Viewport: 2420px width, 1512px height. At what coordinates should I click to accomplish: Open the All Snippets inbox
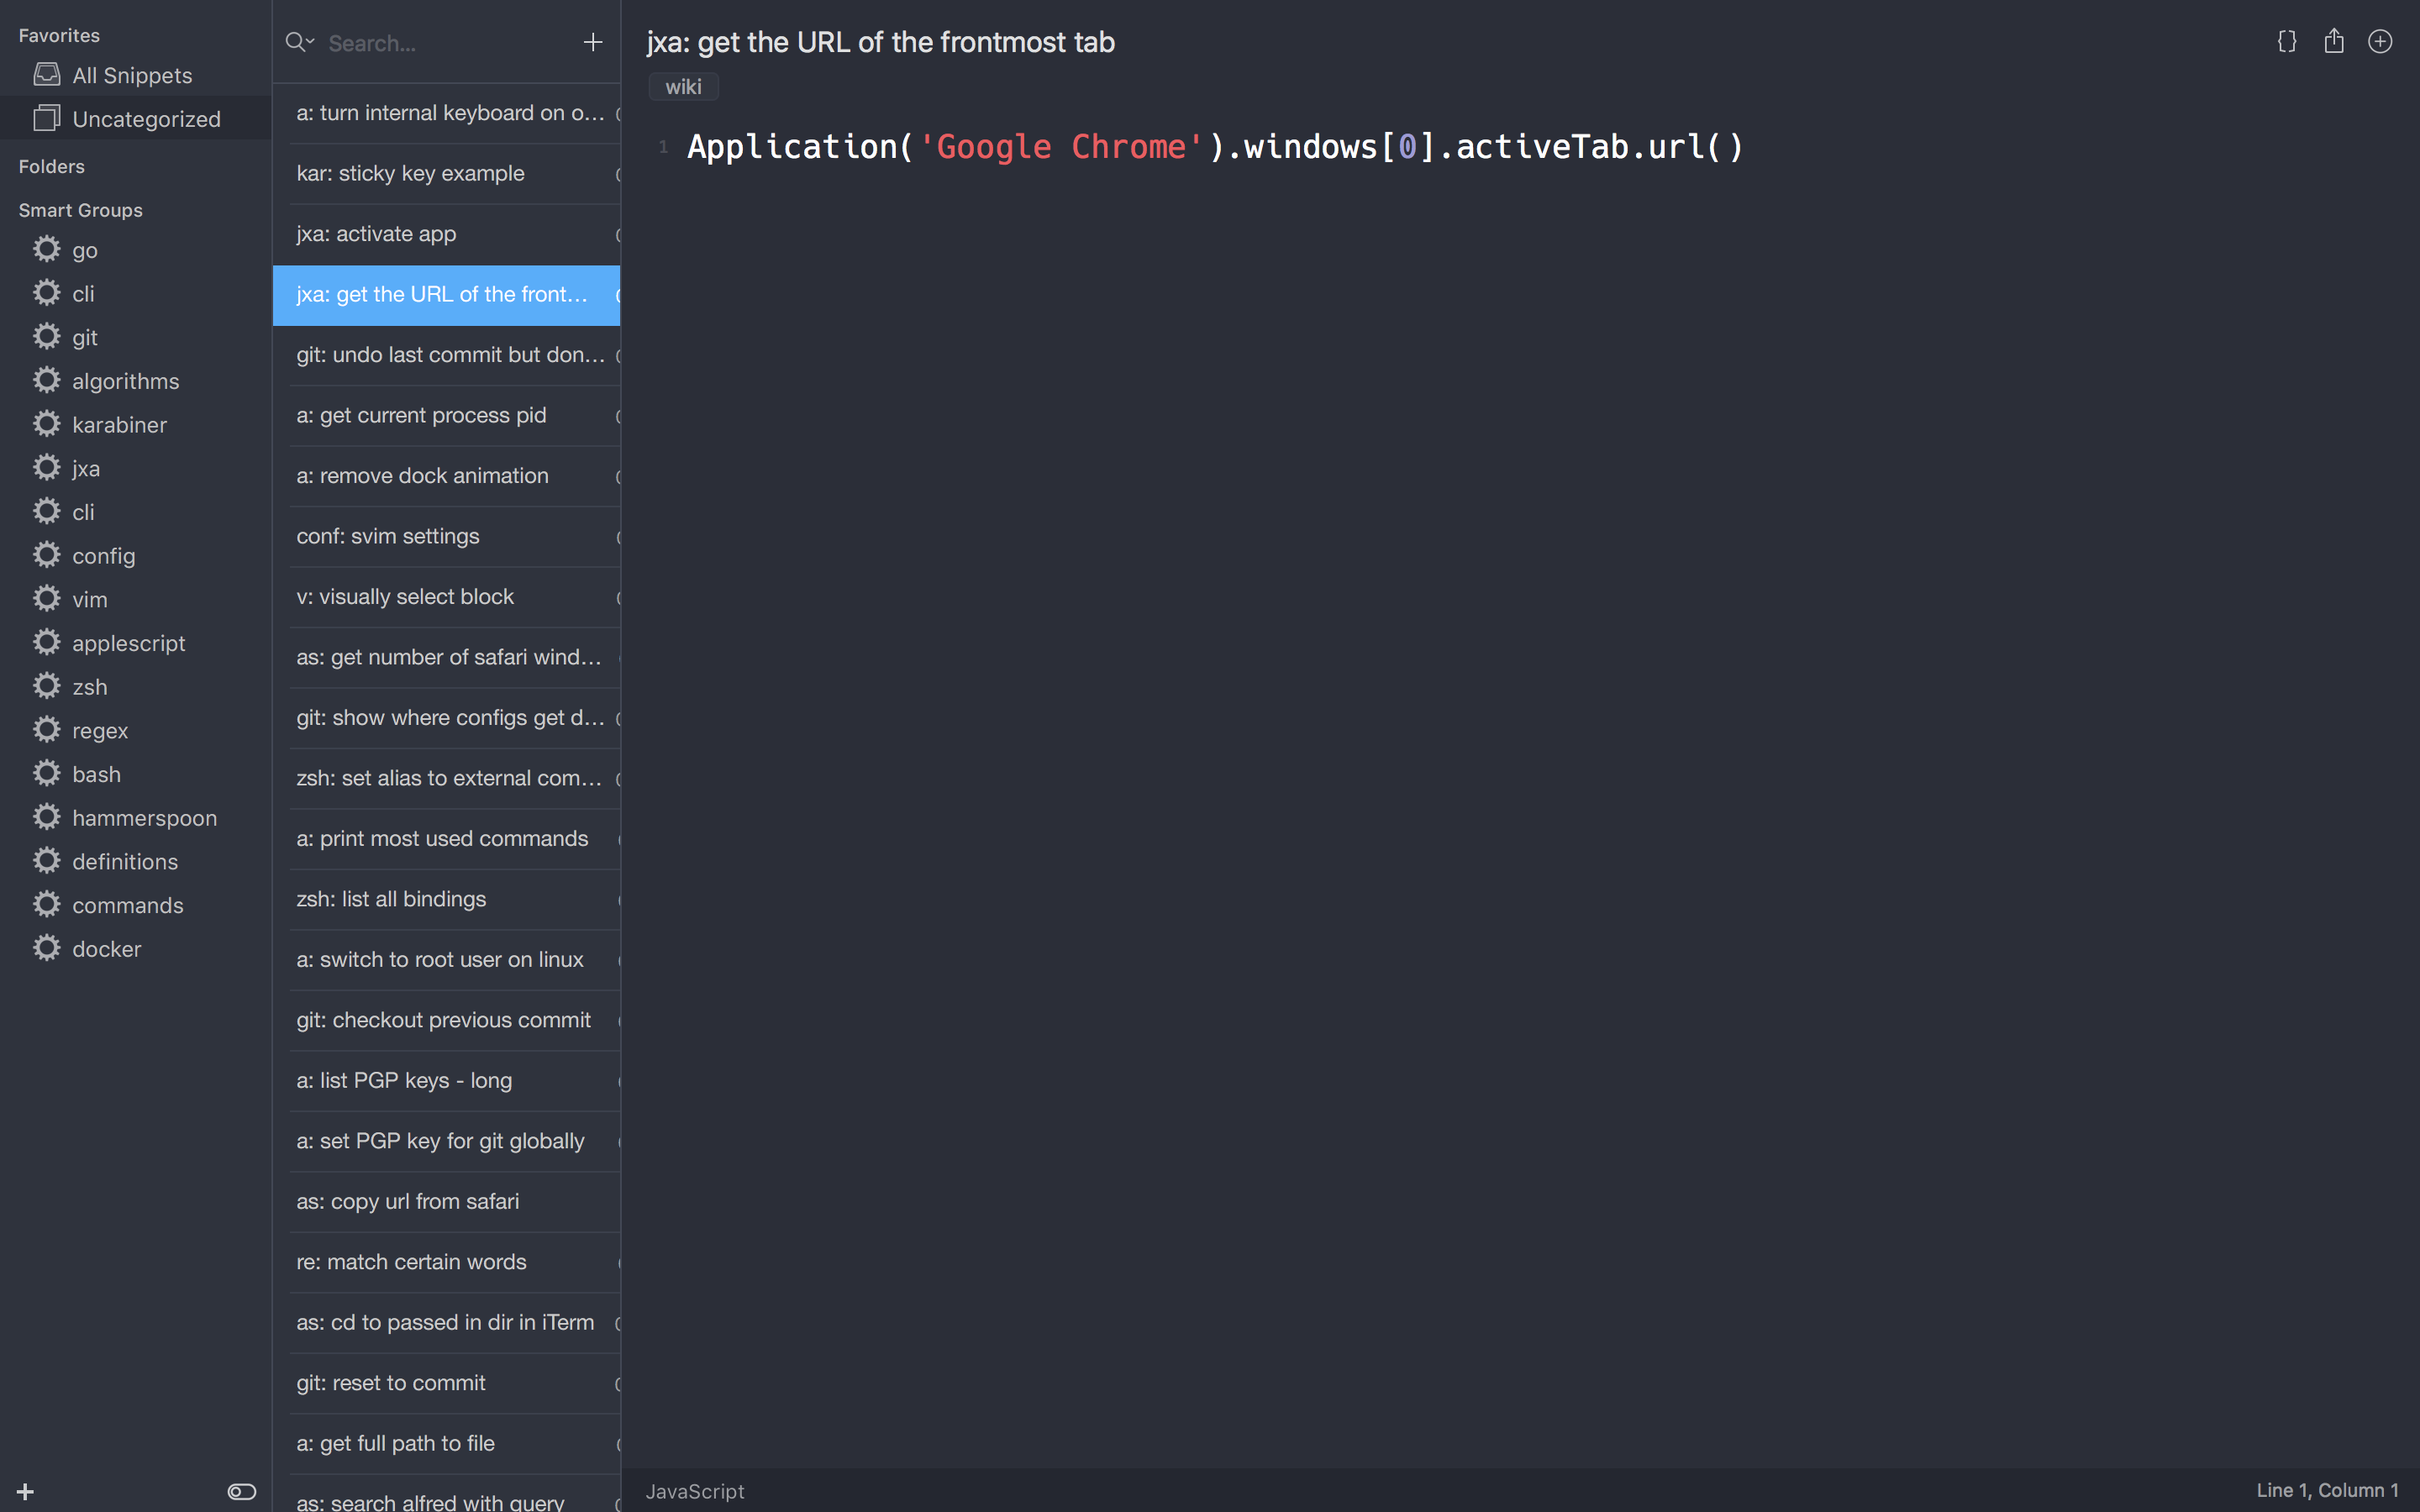(x=132, y=75)
